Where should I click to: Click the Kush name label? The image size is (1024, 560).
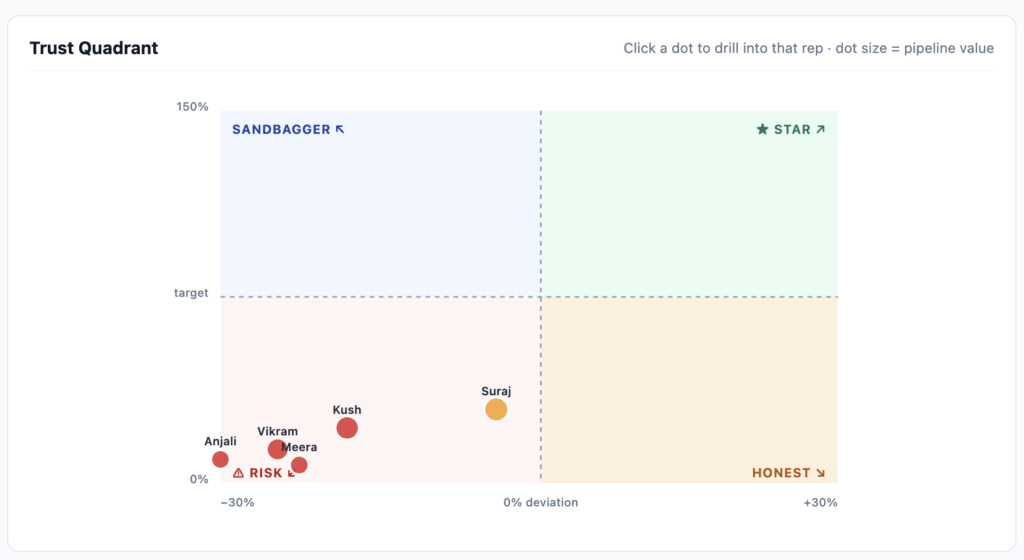(347, 410)
